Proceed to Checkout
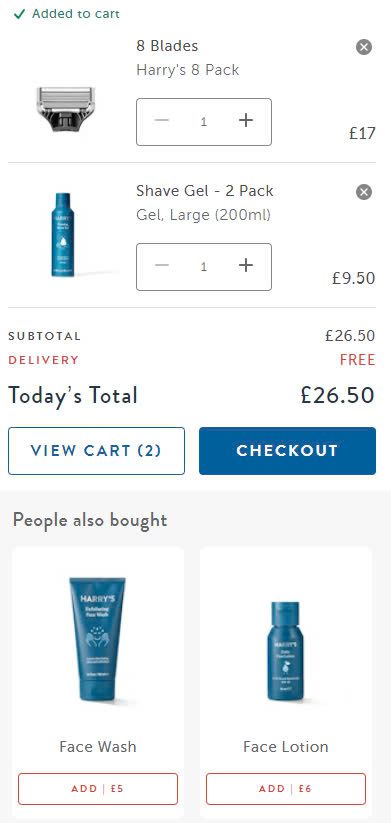391x823 pixels. coord(287,451)
